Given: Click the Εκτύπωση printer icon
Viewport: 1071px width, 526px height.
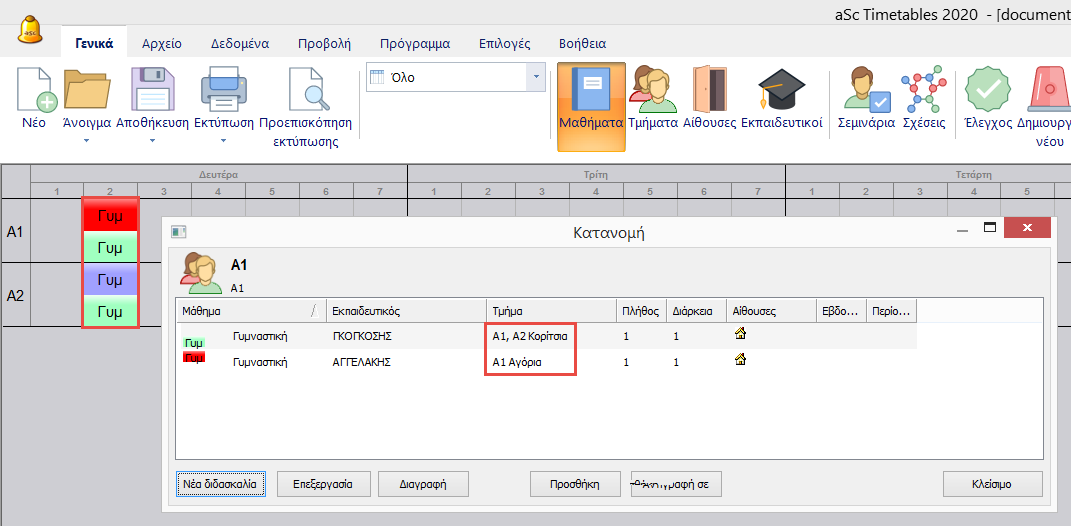Looking at the screenshot, I should click(223, 92).
